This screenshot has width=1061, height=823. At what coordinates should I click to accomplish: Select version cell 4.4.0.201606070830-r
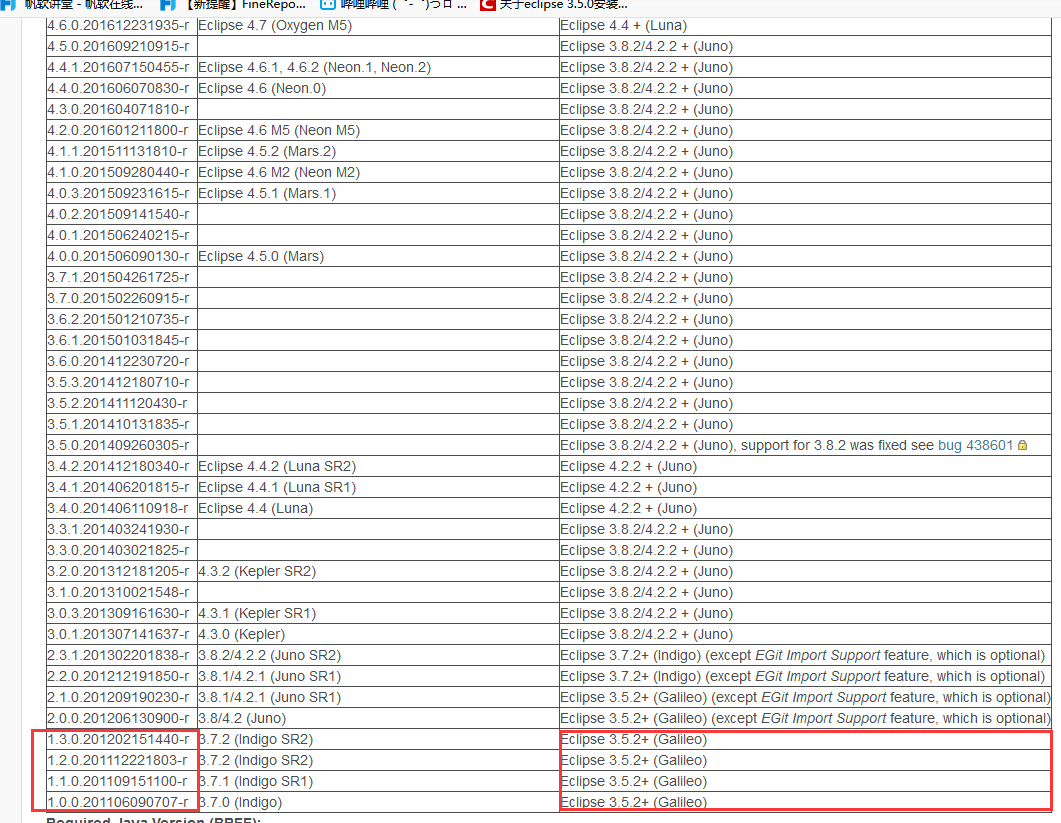(122, 88)
